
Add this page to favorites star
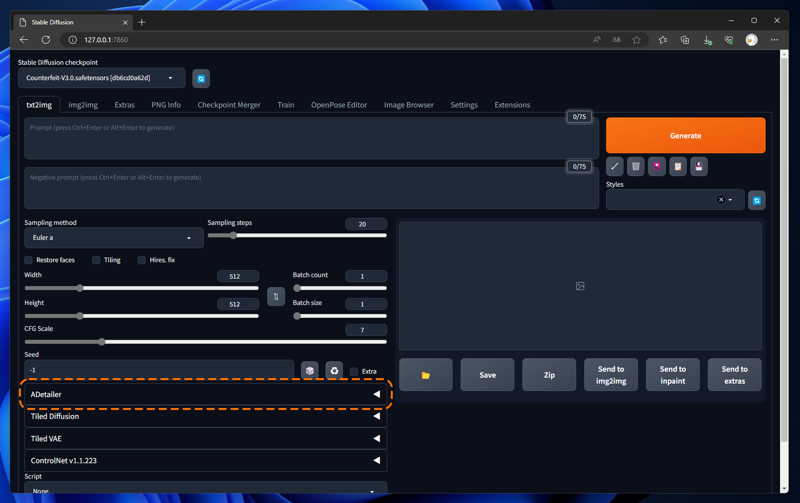coord(636,40)
